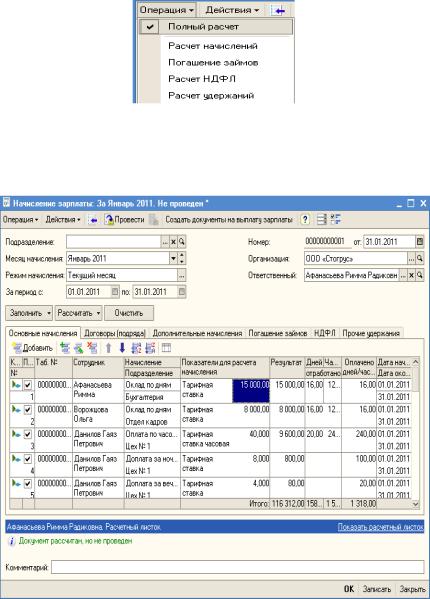Screen dimensions: 430x599
Task: Open the Показать расчетный листок link
Action: (380, 527)
